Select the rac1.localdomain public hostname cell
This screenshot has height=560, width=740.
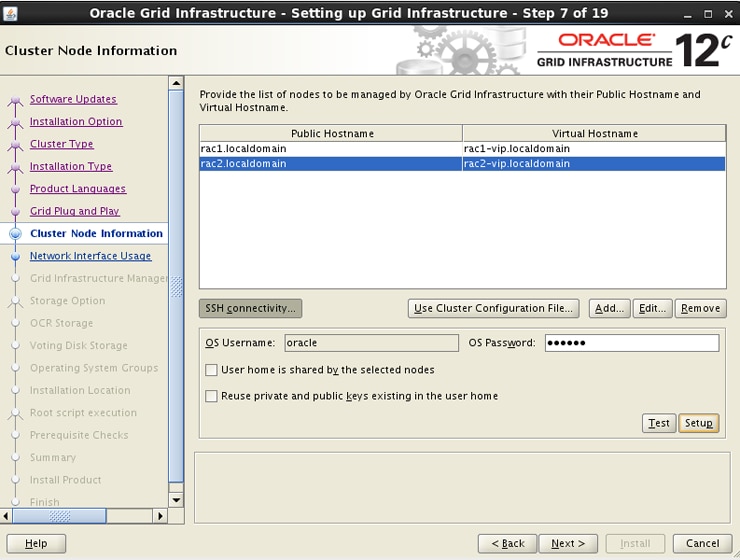coord(331,149)
